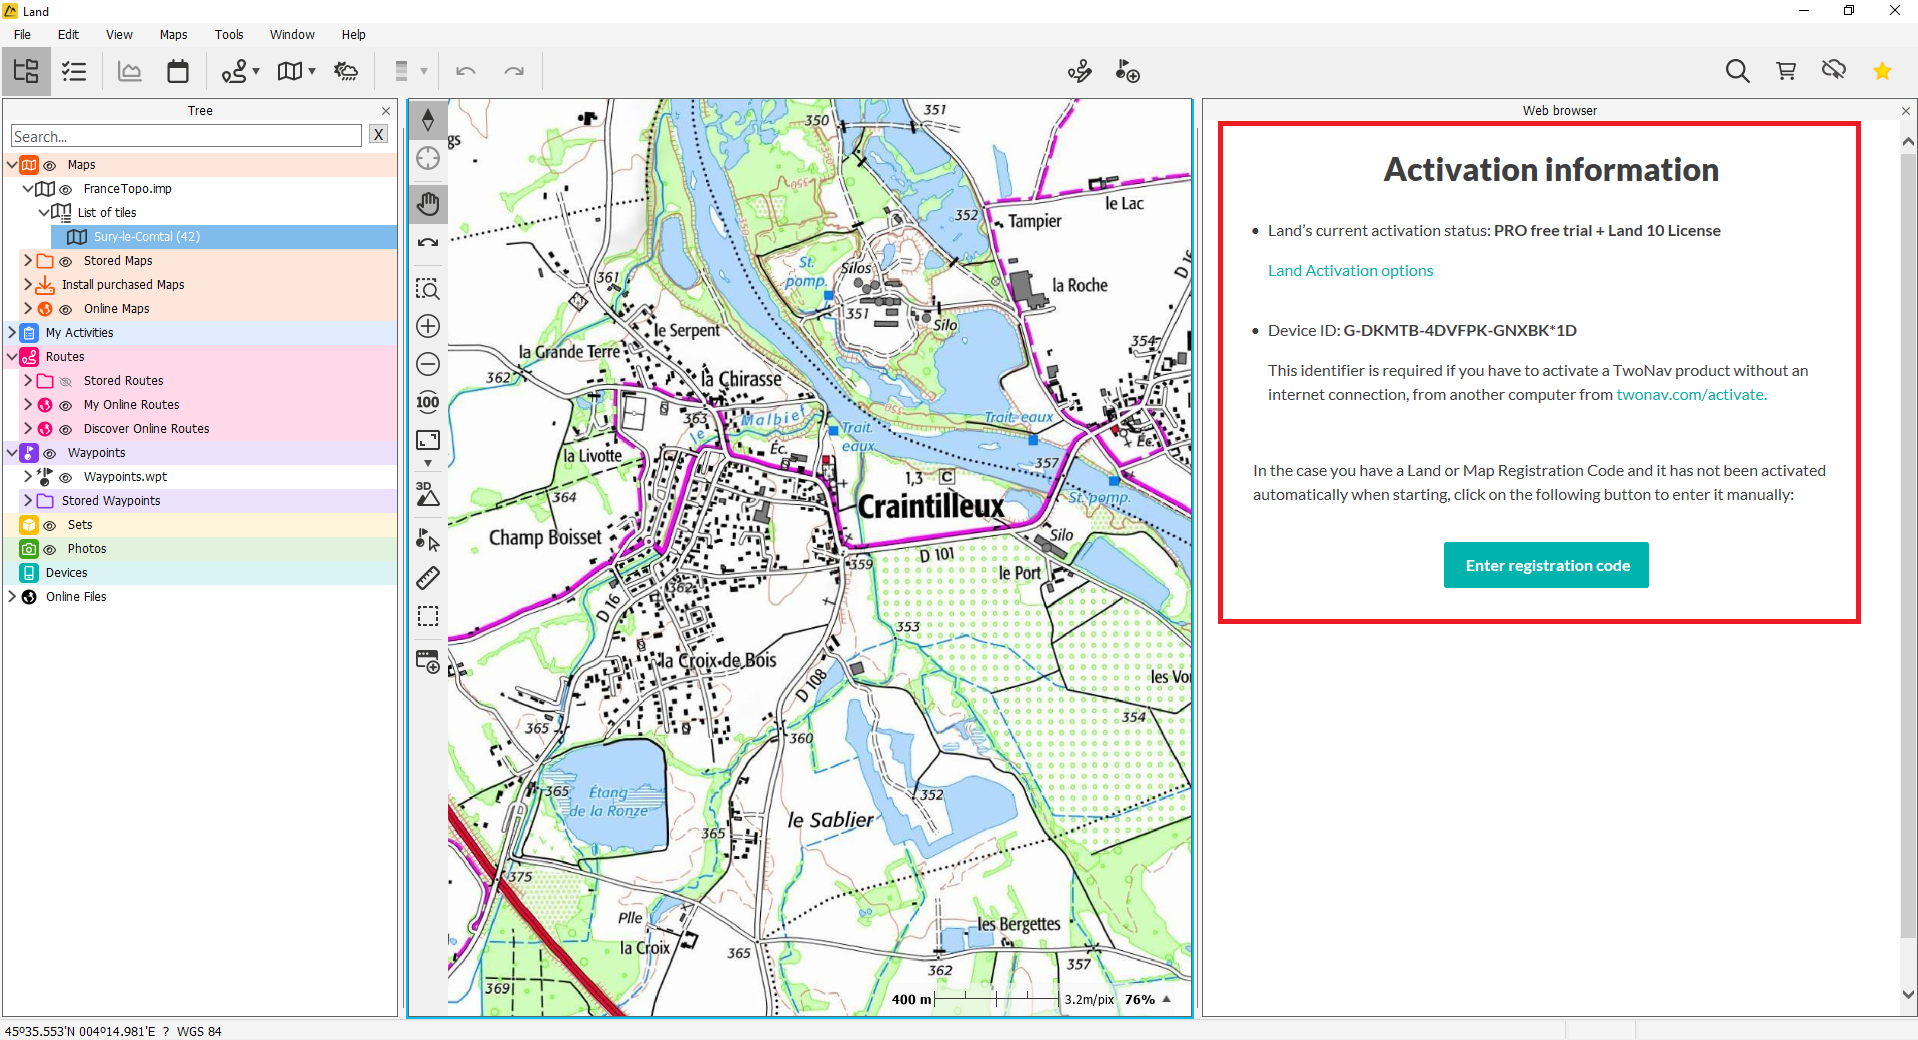This screenshot has height=1040, width=1918.
Task: Click the cloud sync disabled icon
Action: tap(1834, 70)
